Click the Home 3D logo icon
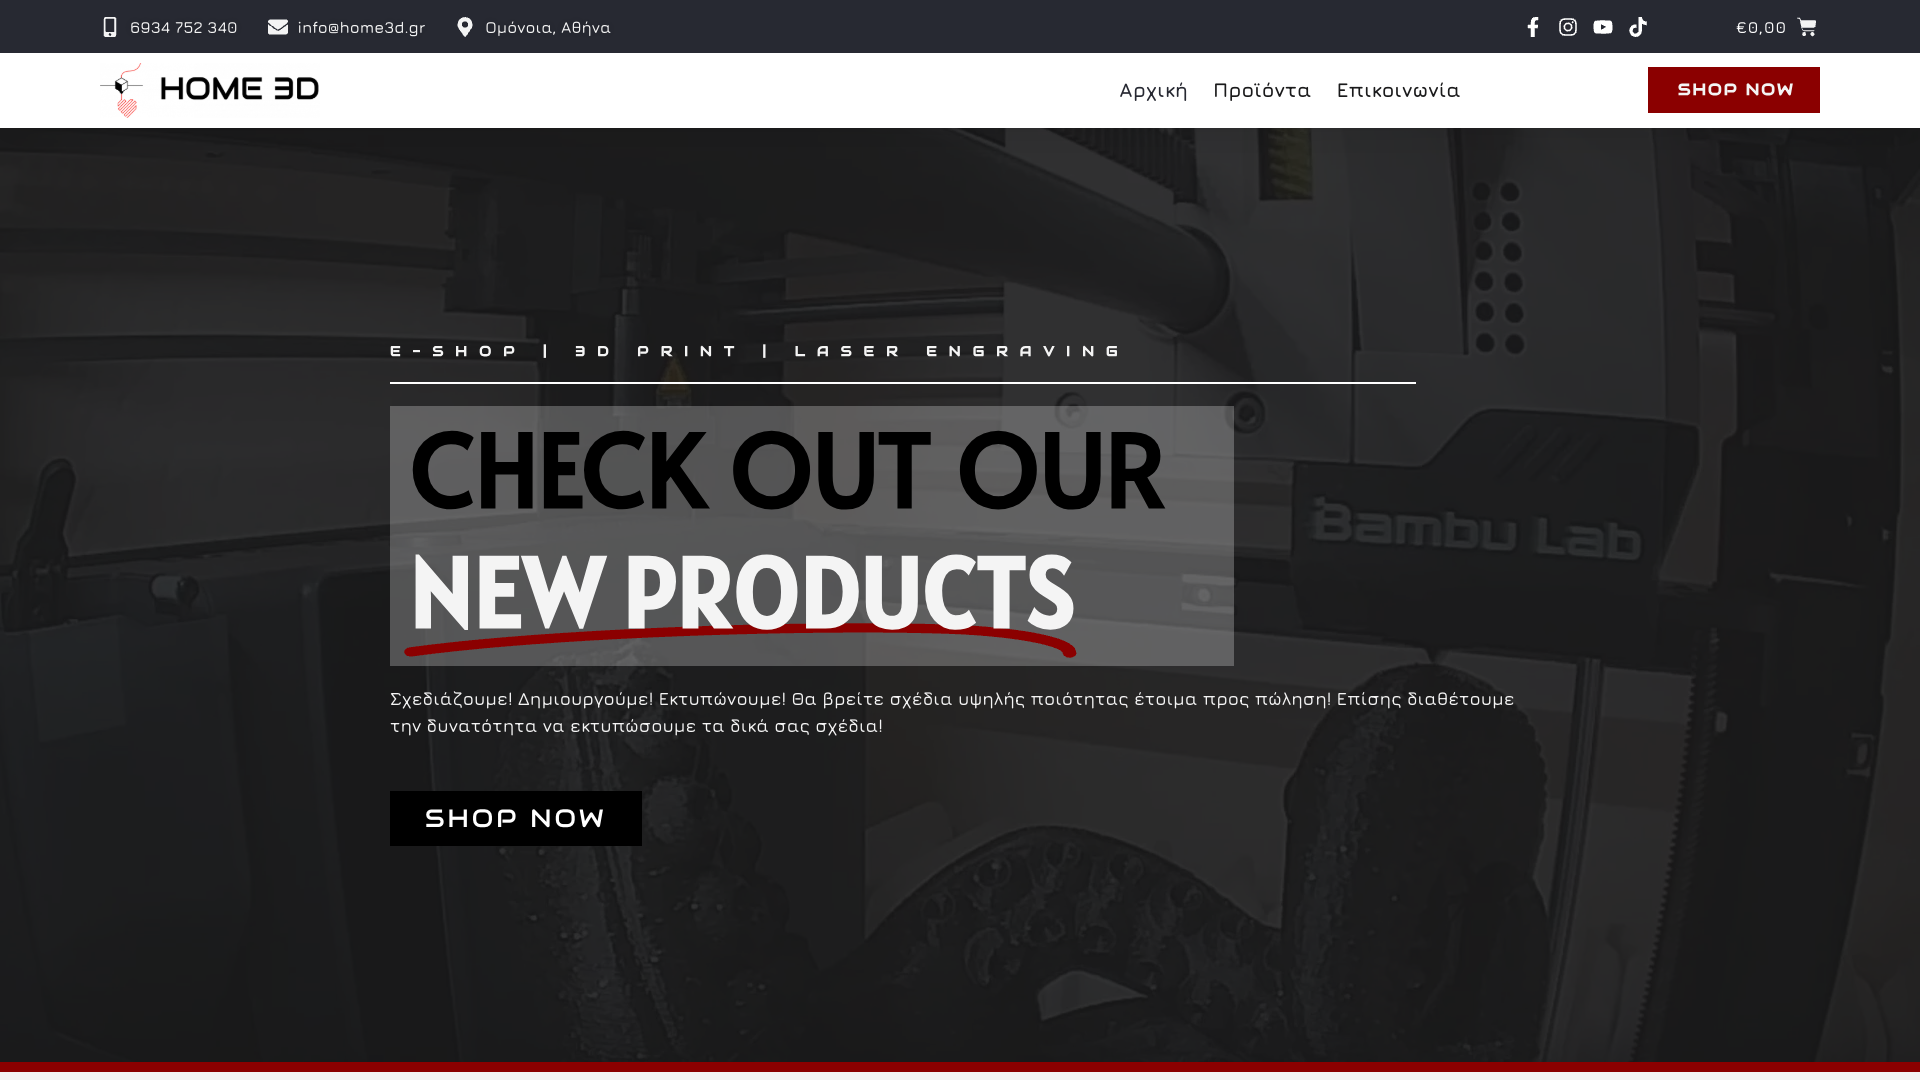Image resolution: width=1920 pixels, height=1080 pixels. [122, 90]
